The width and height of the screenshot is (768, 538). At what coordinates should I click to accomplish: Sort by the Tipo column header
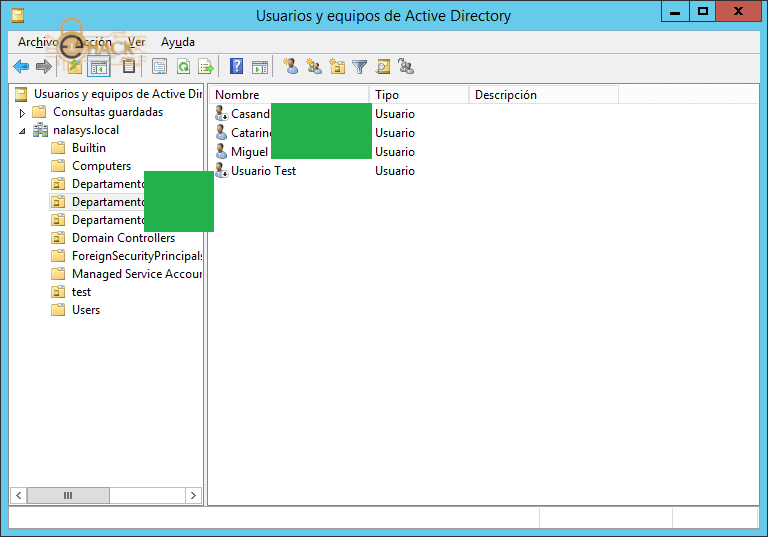coord(419,95)
